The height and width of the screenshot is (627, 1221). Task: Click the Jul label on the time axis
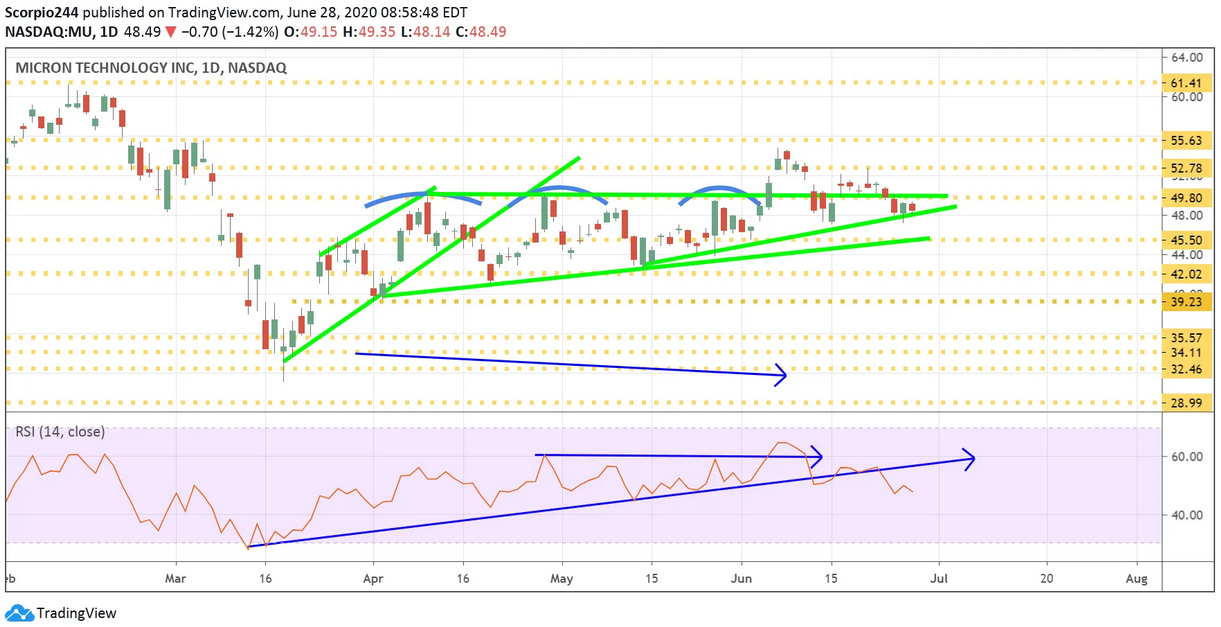pos(939,578)
